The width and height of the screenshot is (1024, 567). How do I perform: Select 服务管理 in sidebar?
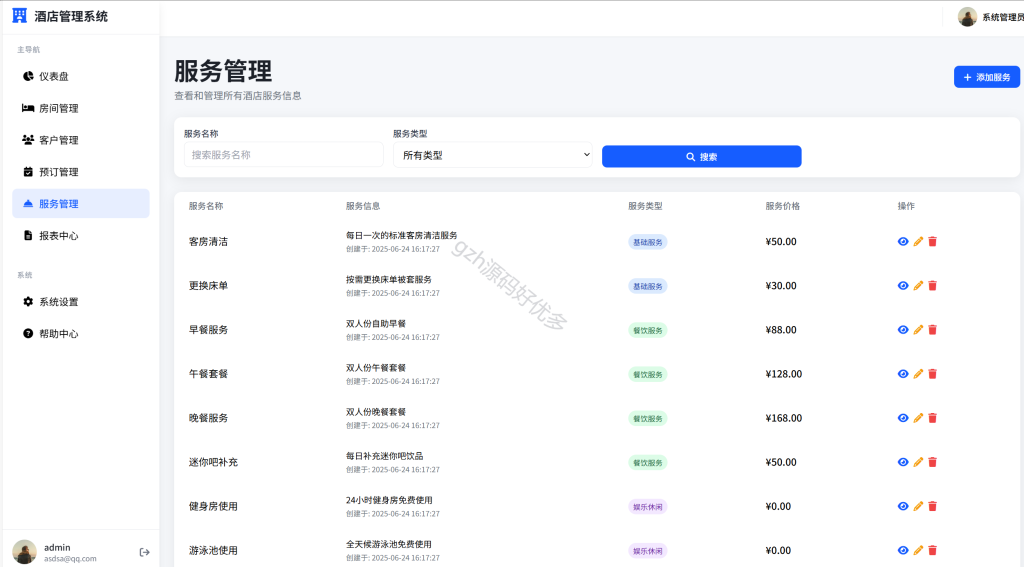click(81, 204)
